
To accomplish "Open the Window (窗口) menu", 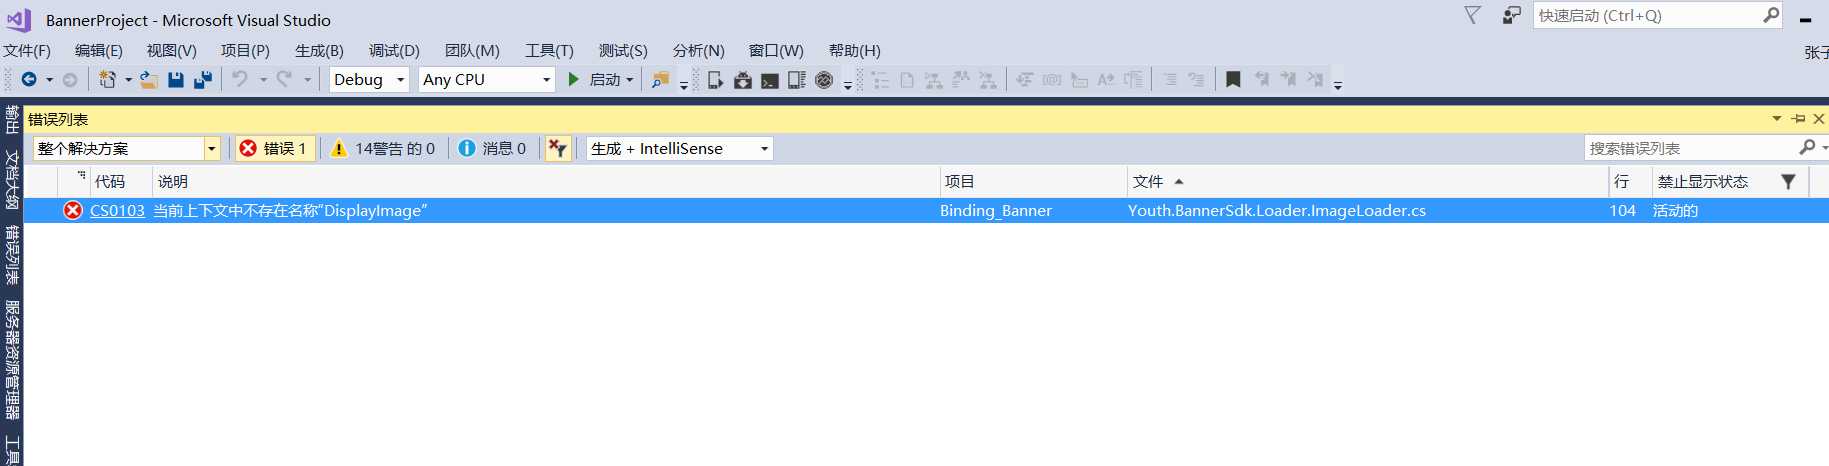I will pyautogui.click(x=776, y=50).
